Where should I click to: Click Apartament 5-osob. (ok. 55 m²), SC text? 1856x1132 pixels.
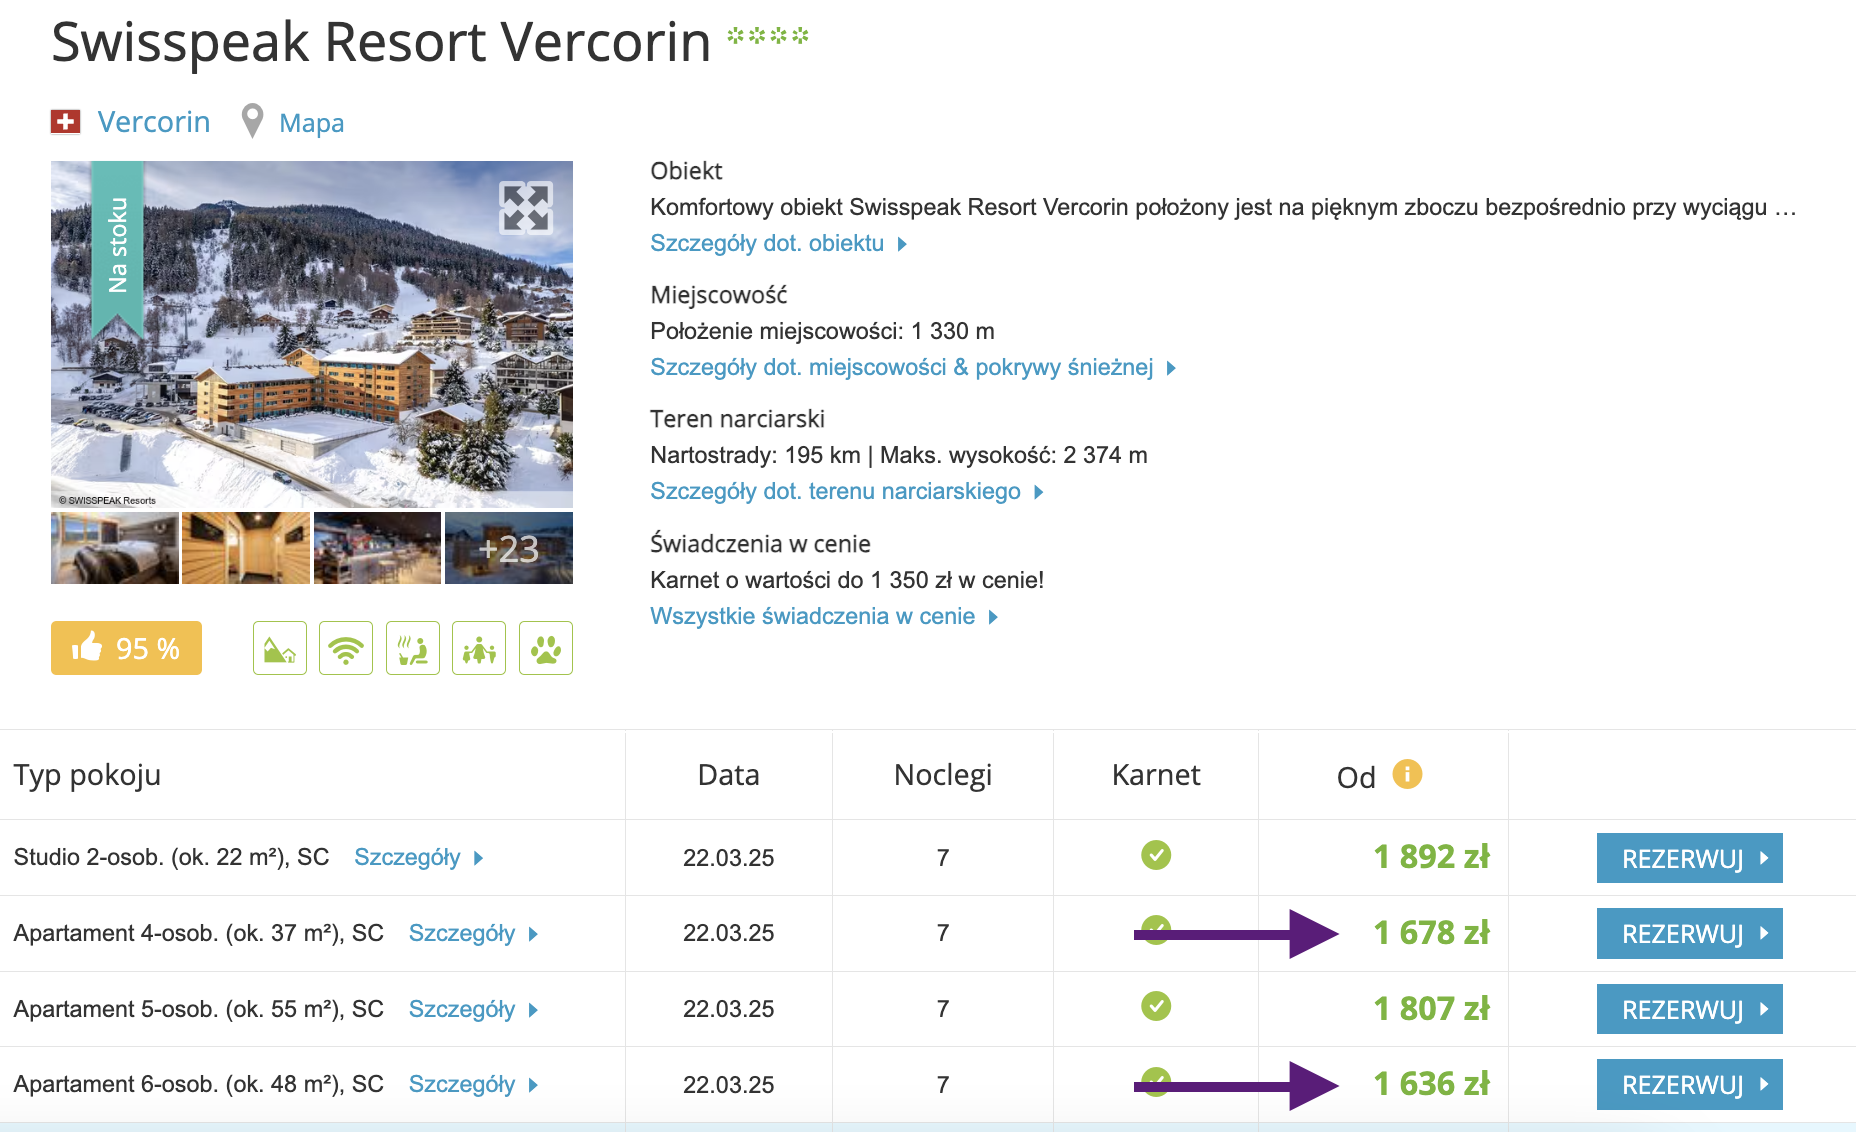click(198, 1009)
